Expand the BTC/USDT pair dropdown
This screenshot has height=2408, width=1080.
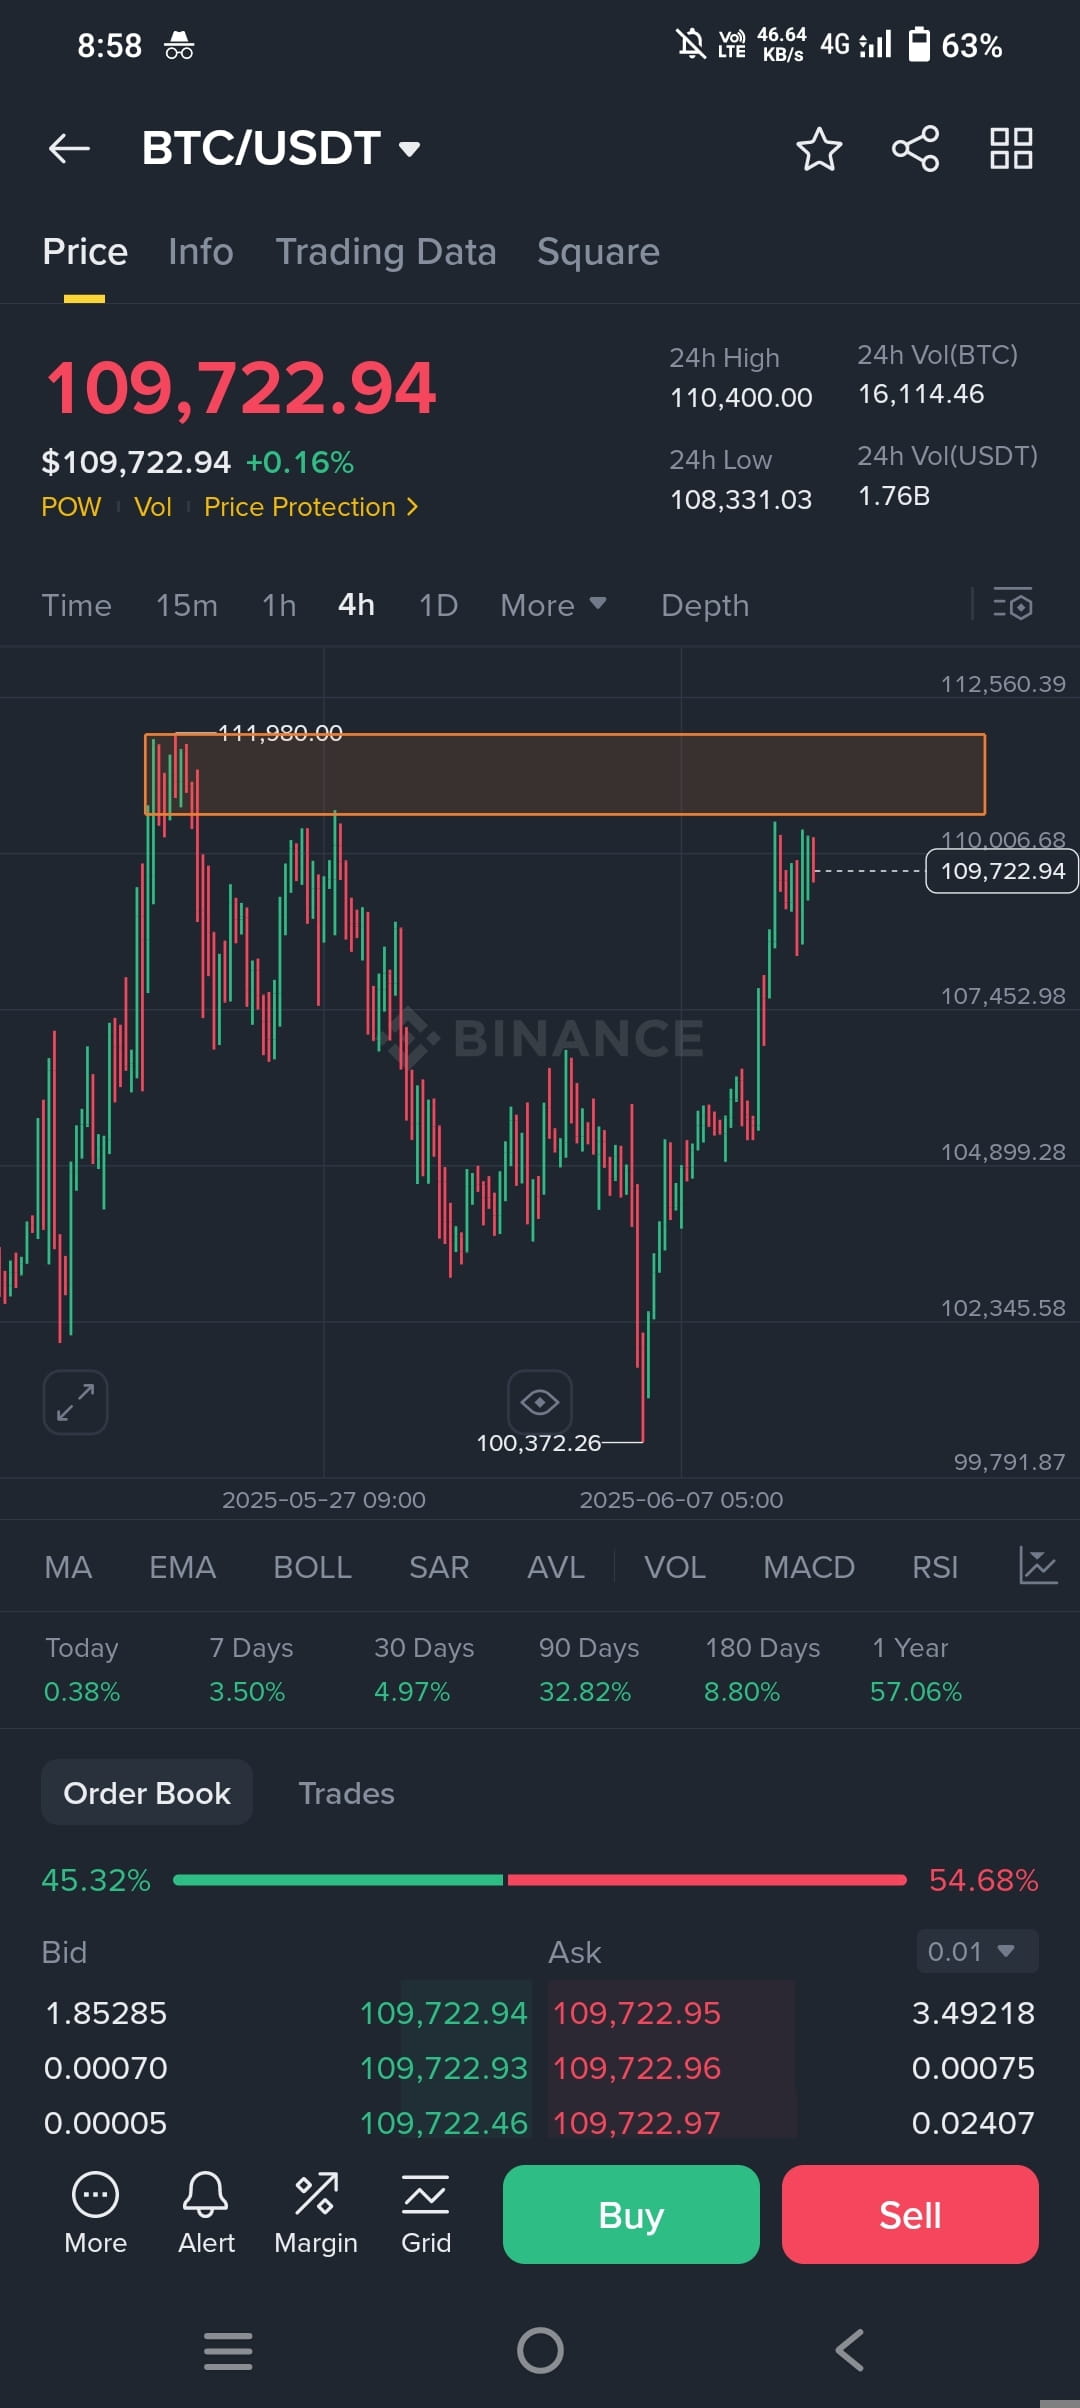(x=409, y=150)
